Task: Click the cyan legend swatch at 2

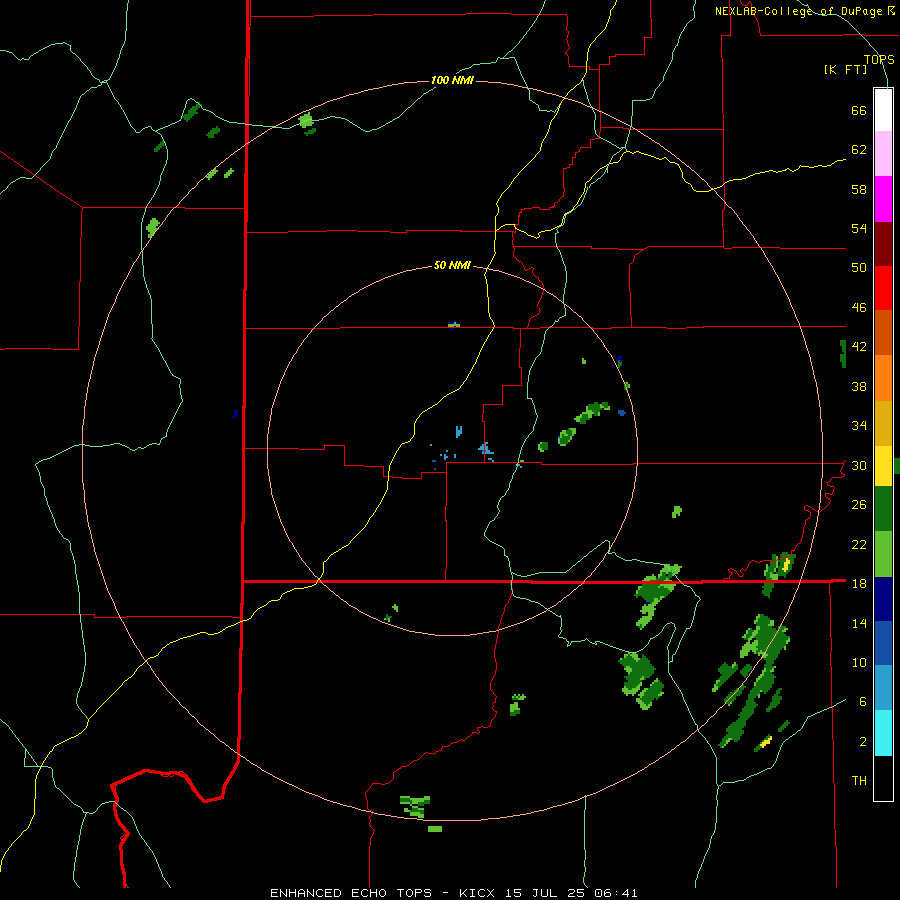Action: 883,733
